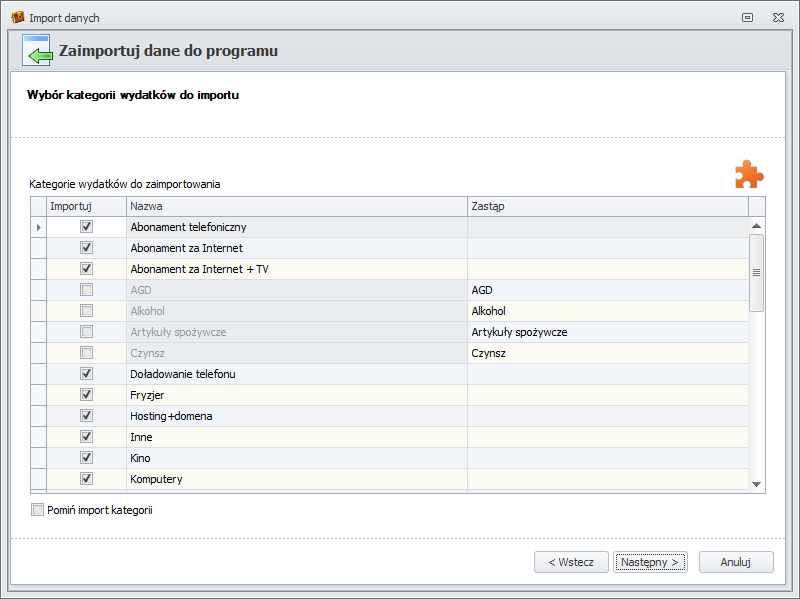Toggle import checkbox for Kino
This screenshot has width=800, height=599.
[86, 458]
